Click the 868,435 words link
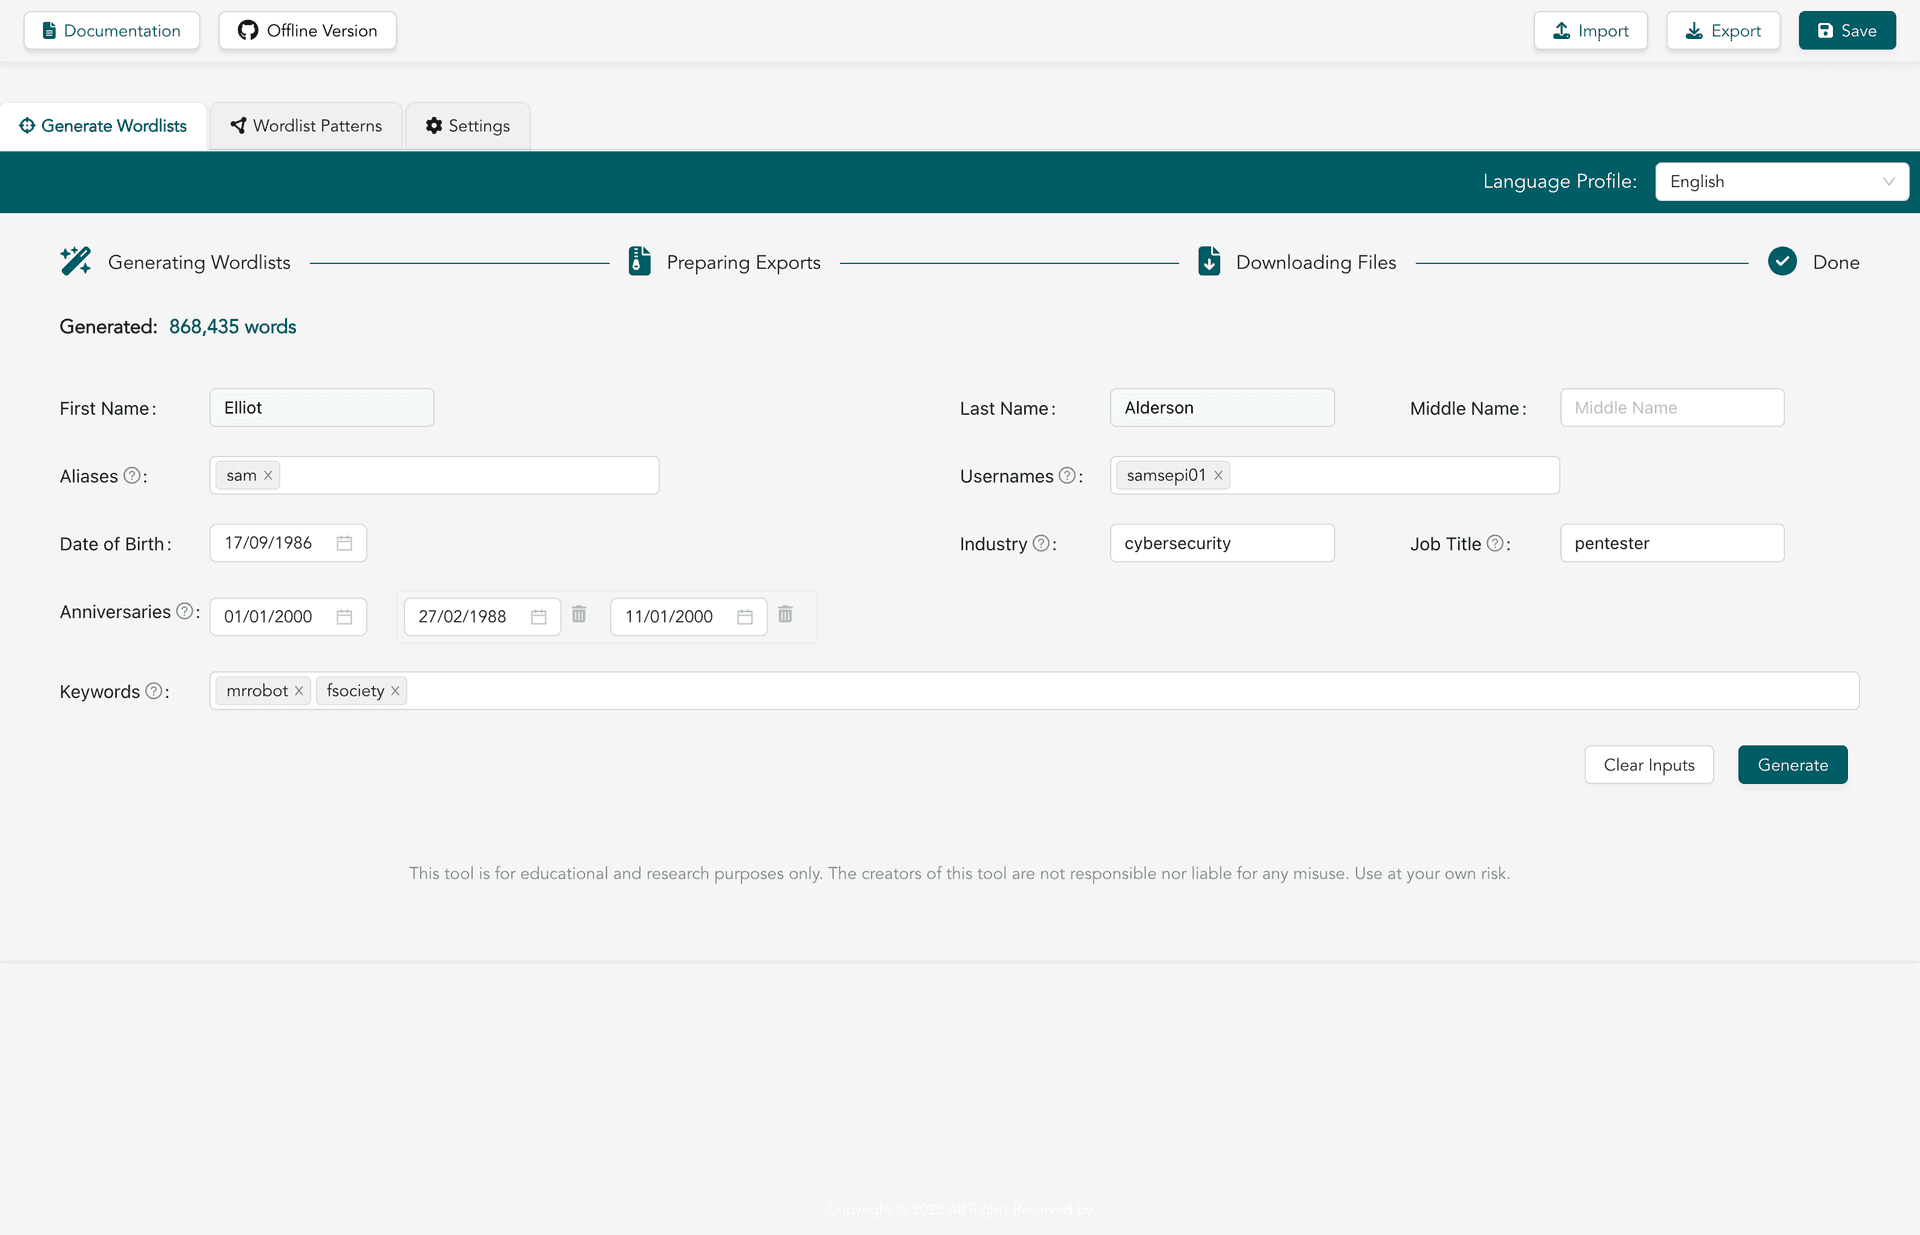The width and height of the screenshot is (1920, 1235). [x=232, y=326]
